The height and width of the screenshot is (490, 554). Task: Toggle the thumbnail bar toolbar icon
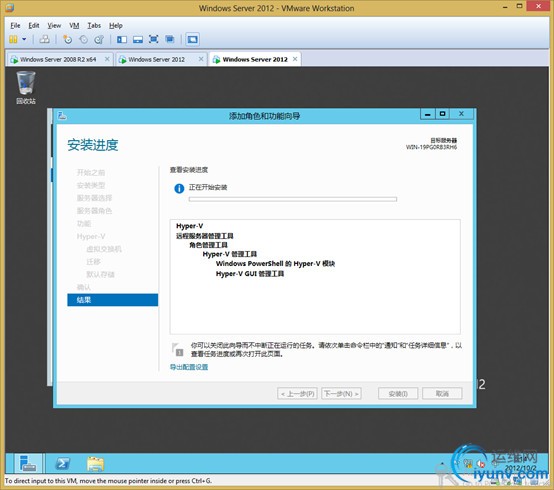138,39
